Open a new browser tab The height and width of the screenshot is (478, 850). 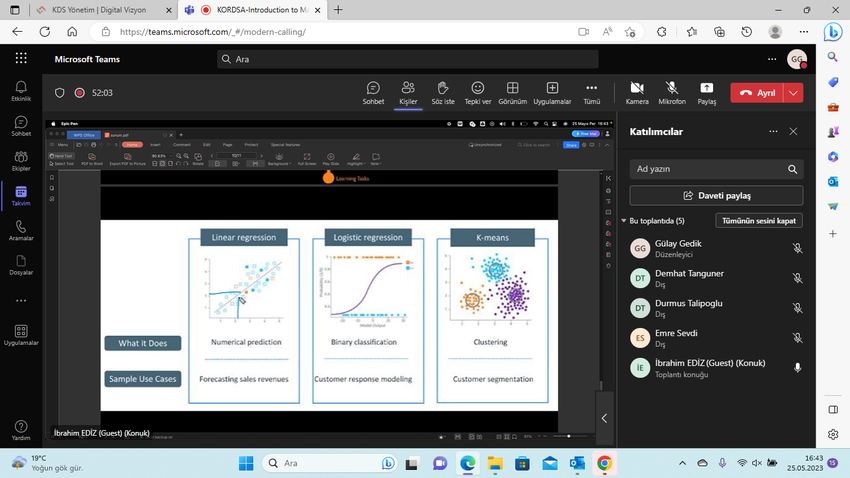338,10
